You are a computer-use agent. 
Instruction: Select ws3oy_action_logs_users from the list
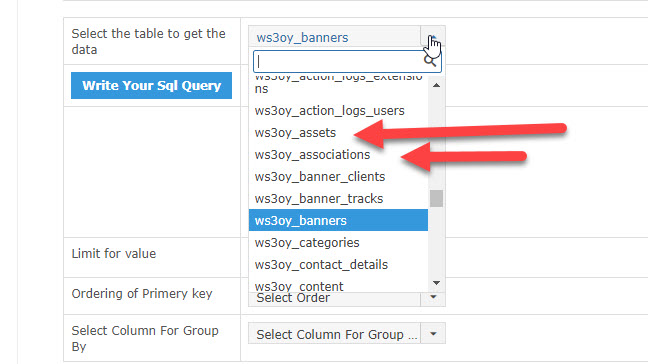338,111
